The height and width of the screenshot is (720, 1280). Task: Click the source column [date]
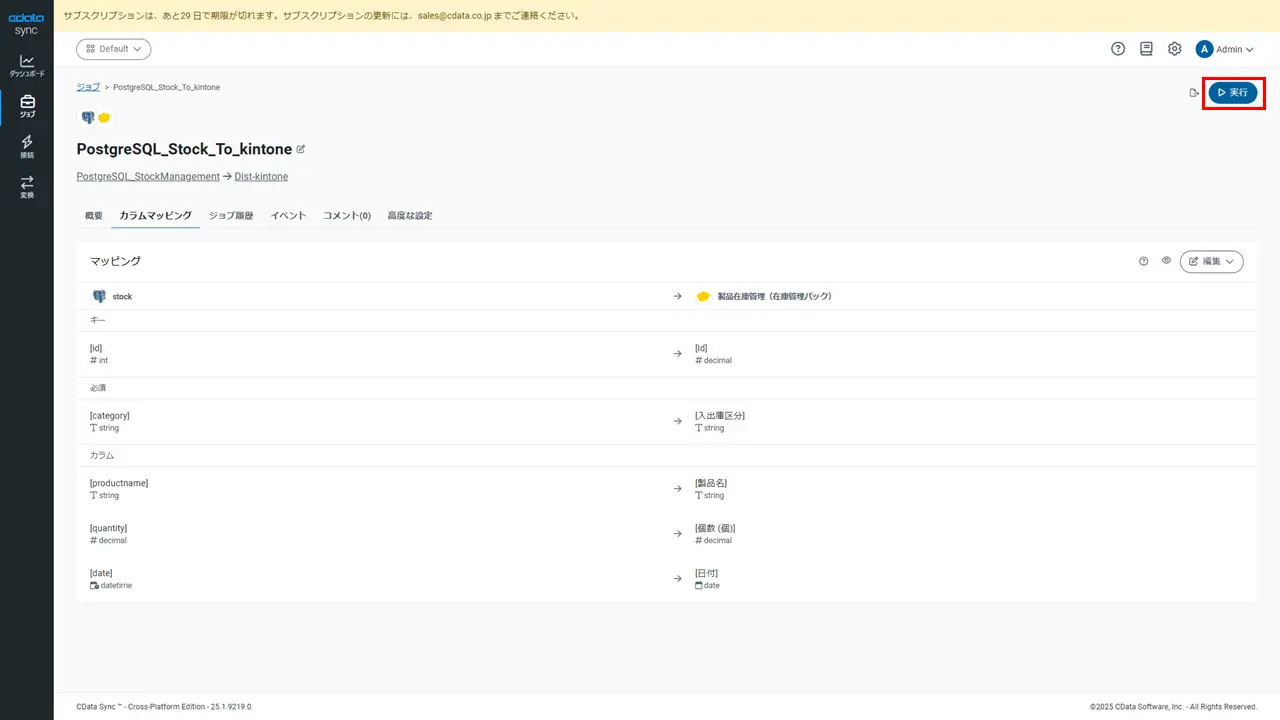point(101,573)
